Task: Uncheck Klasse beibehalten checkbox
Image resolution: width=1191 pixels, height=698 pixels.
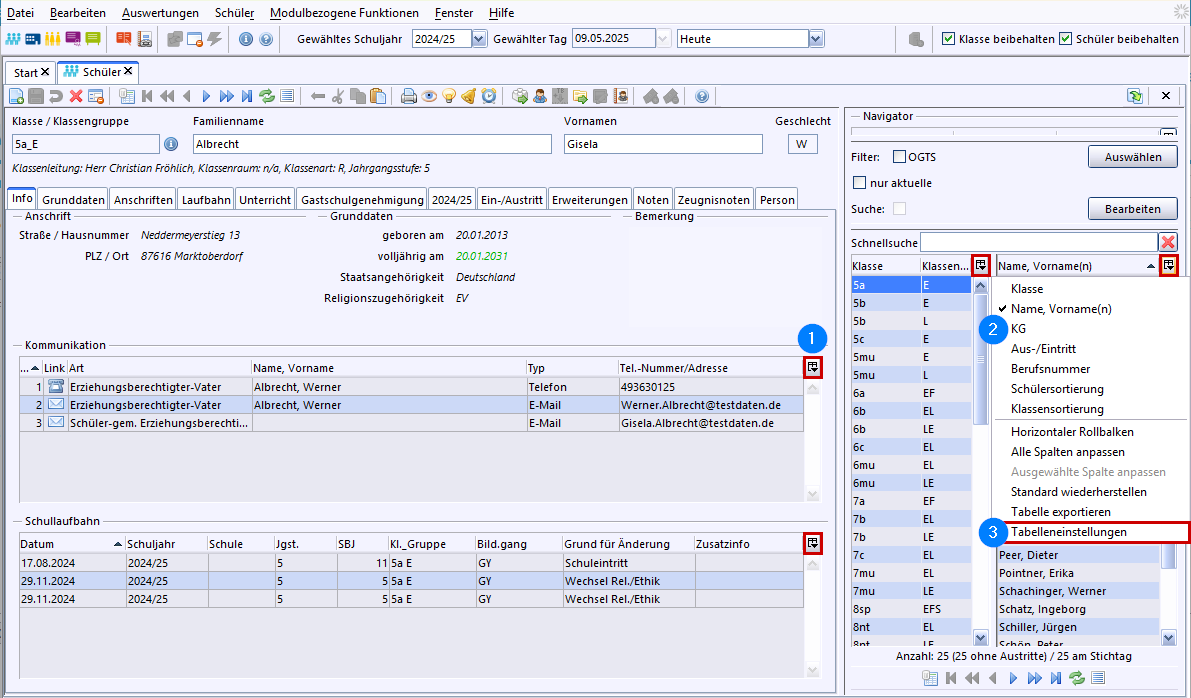Action: pyautogui.click(x=948, y=39)
